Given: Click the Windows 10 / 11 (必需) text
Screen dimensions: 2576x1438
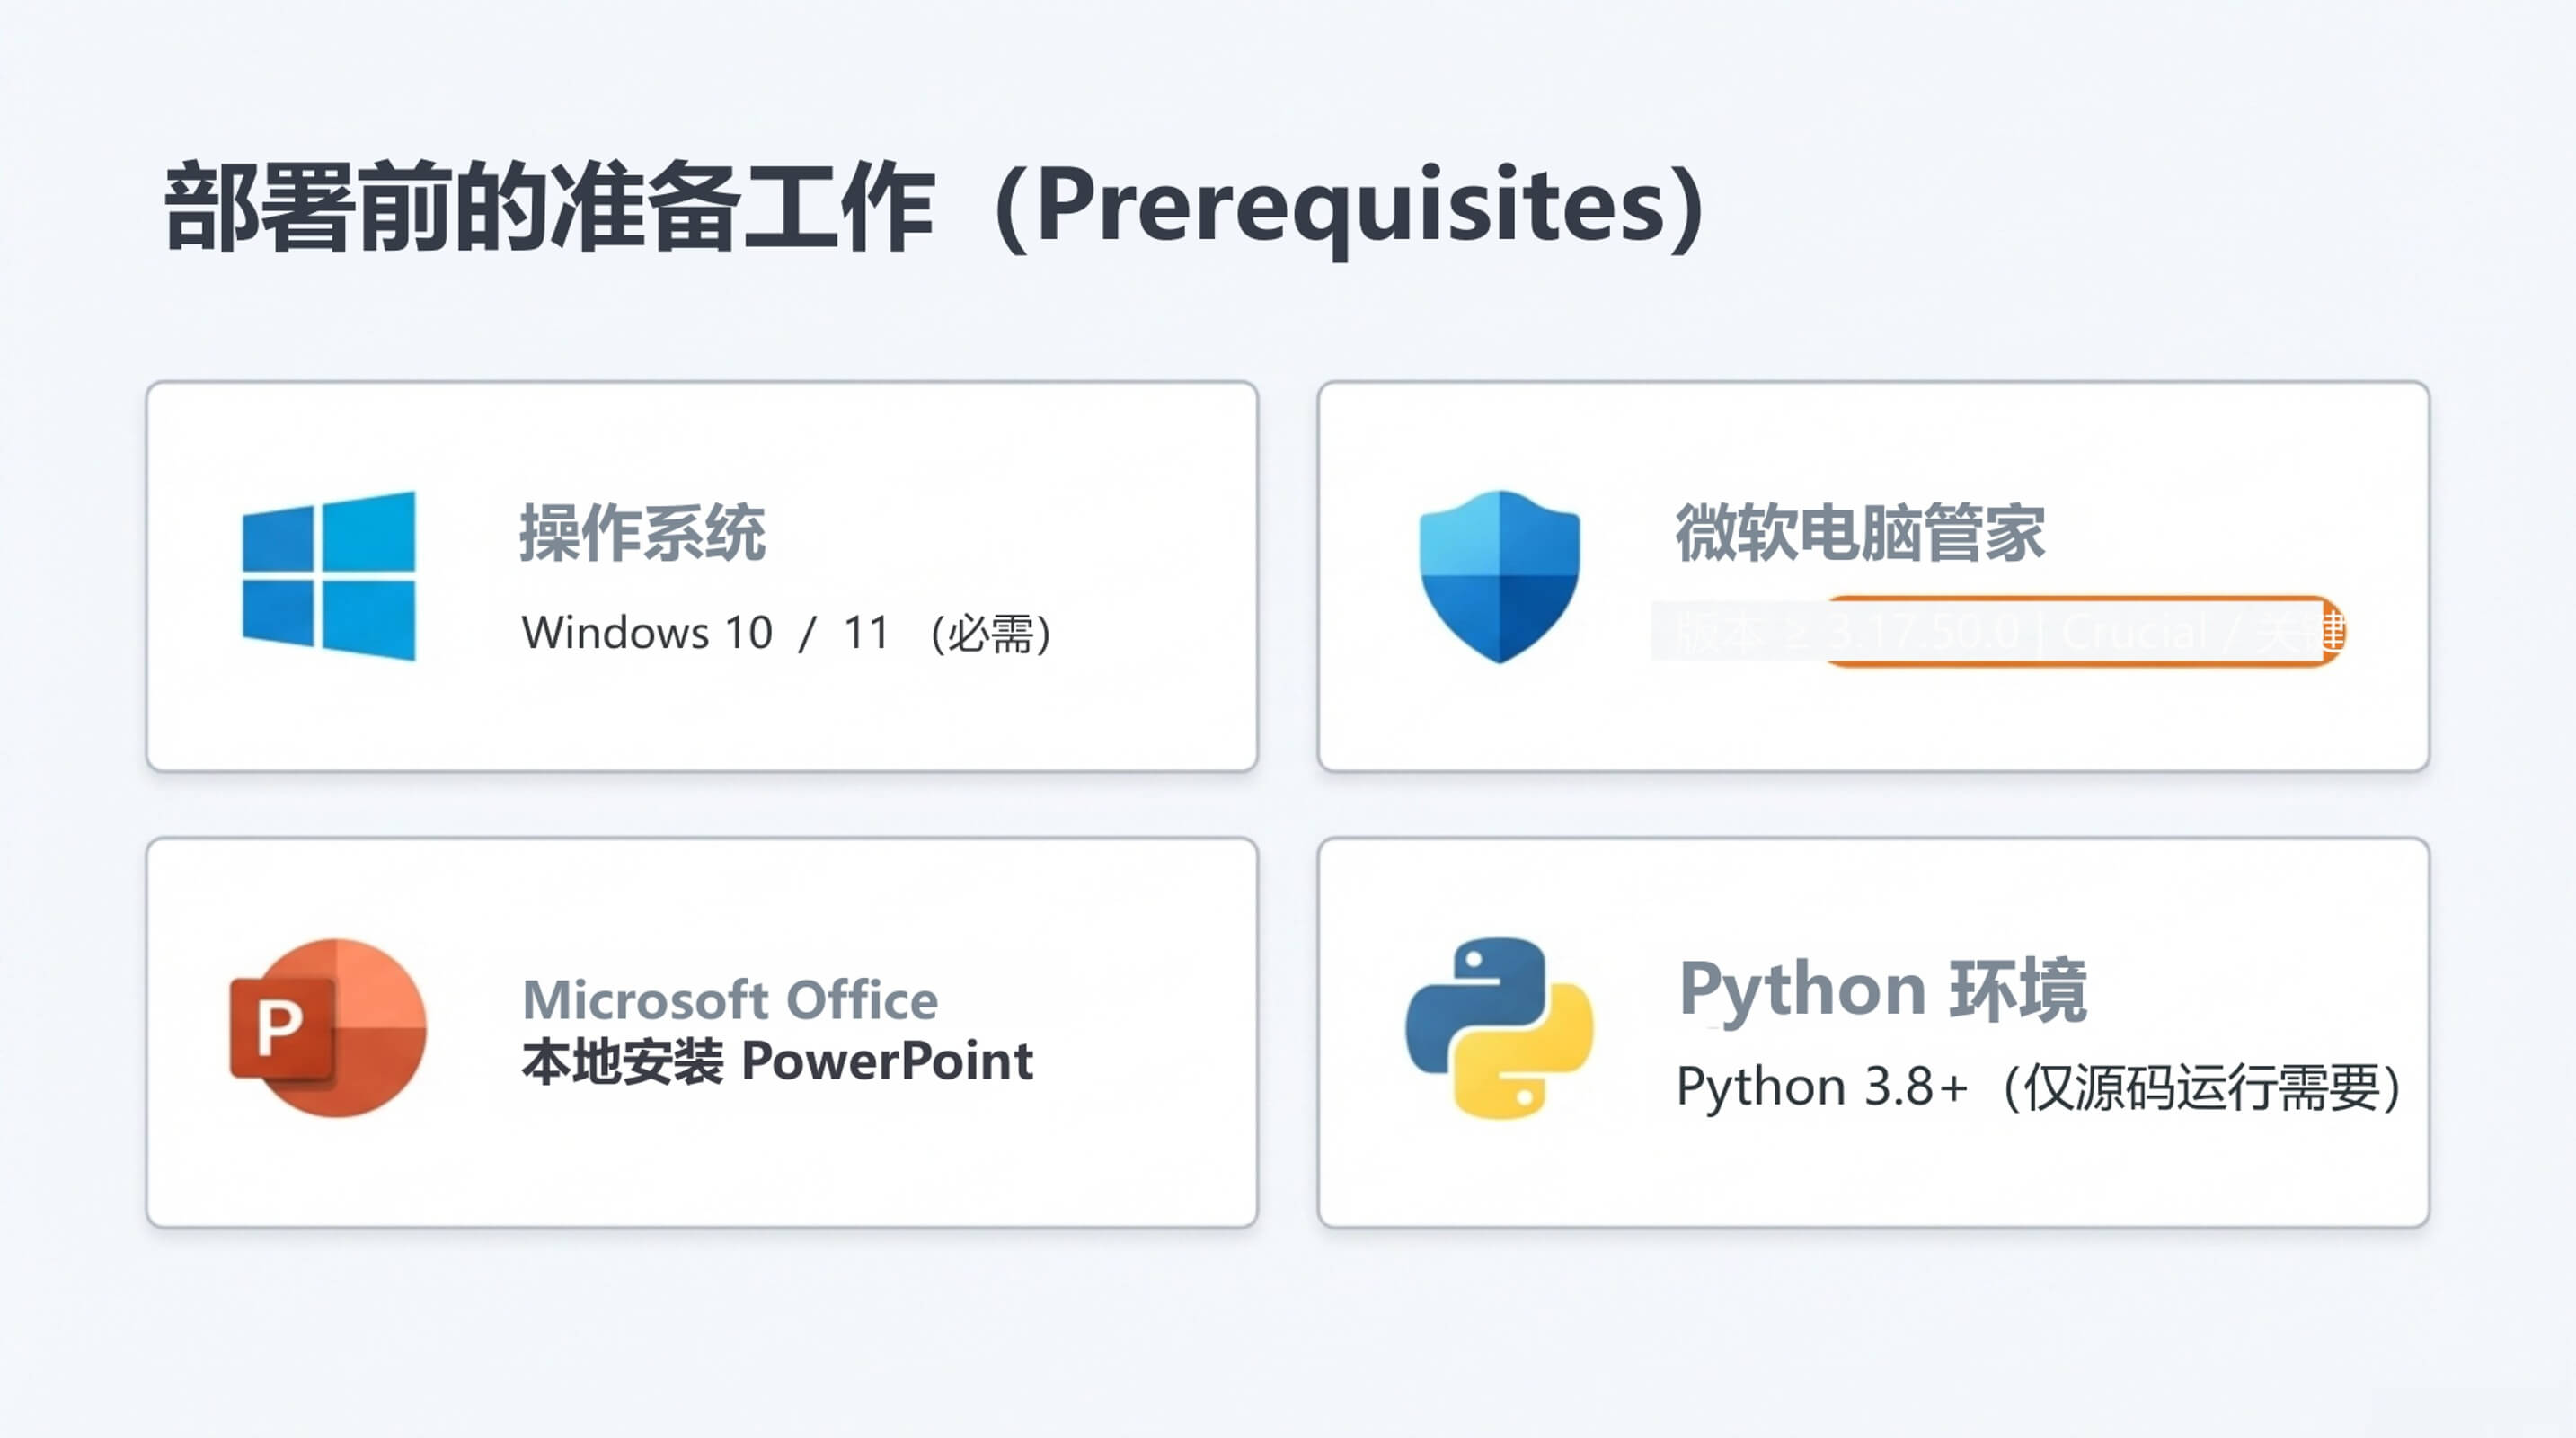Looking at the screenshot, I should pyautogui.click(x=786, y=633).
